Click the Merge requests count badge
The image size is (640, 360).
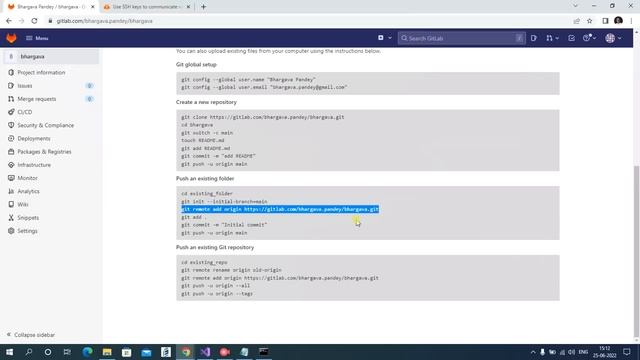[89, 99]
